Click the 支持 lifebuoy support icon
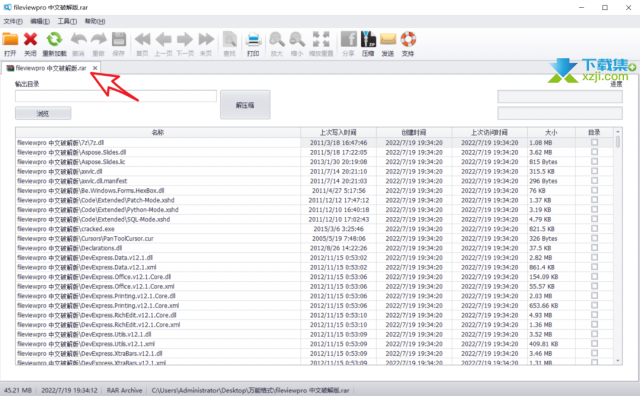640x396 pixels. 408,40
